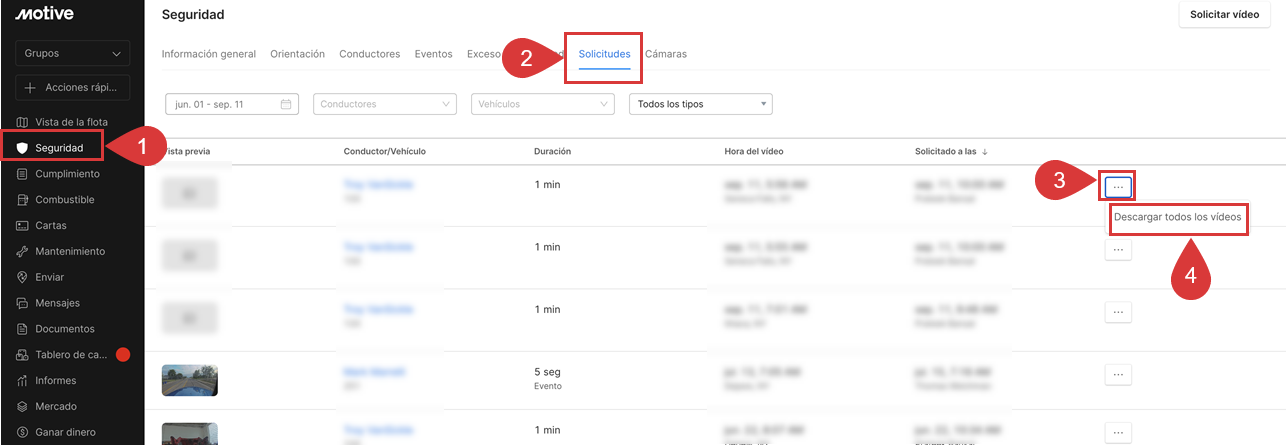Image resolution: width=1286 pixels, height=445 pixels.
Task: Open the Conductores filter dropdown
Action: tap(384, 104)
